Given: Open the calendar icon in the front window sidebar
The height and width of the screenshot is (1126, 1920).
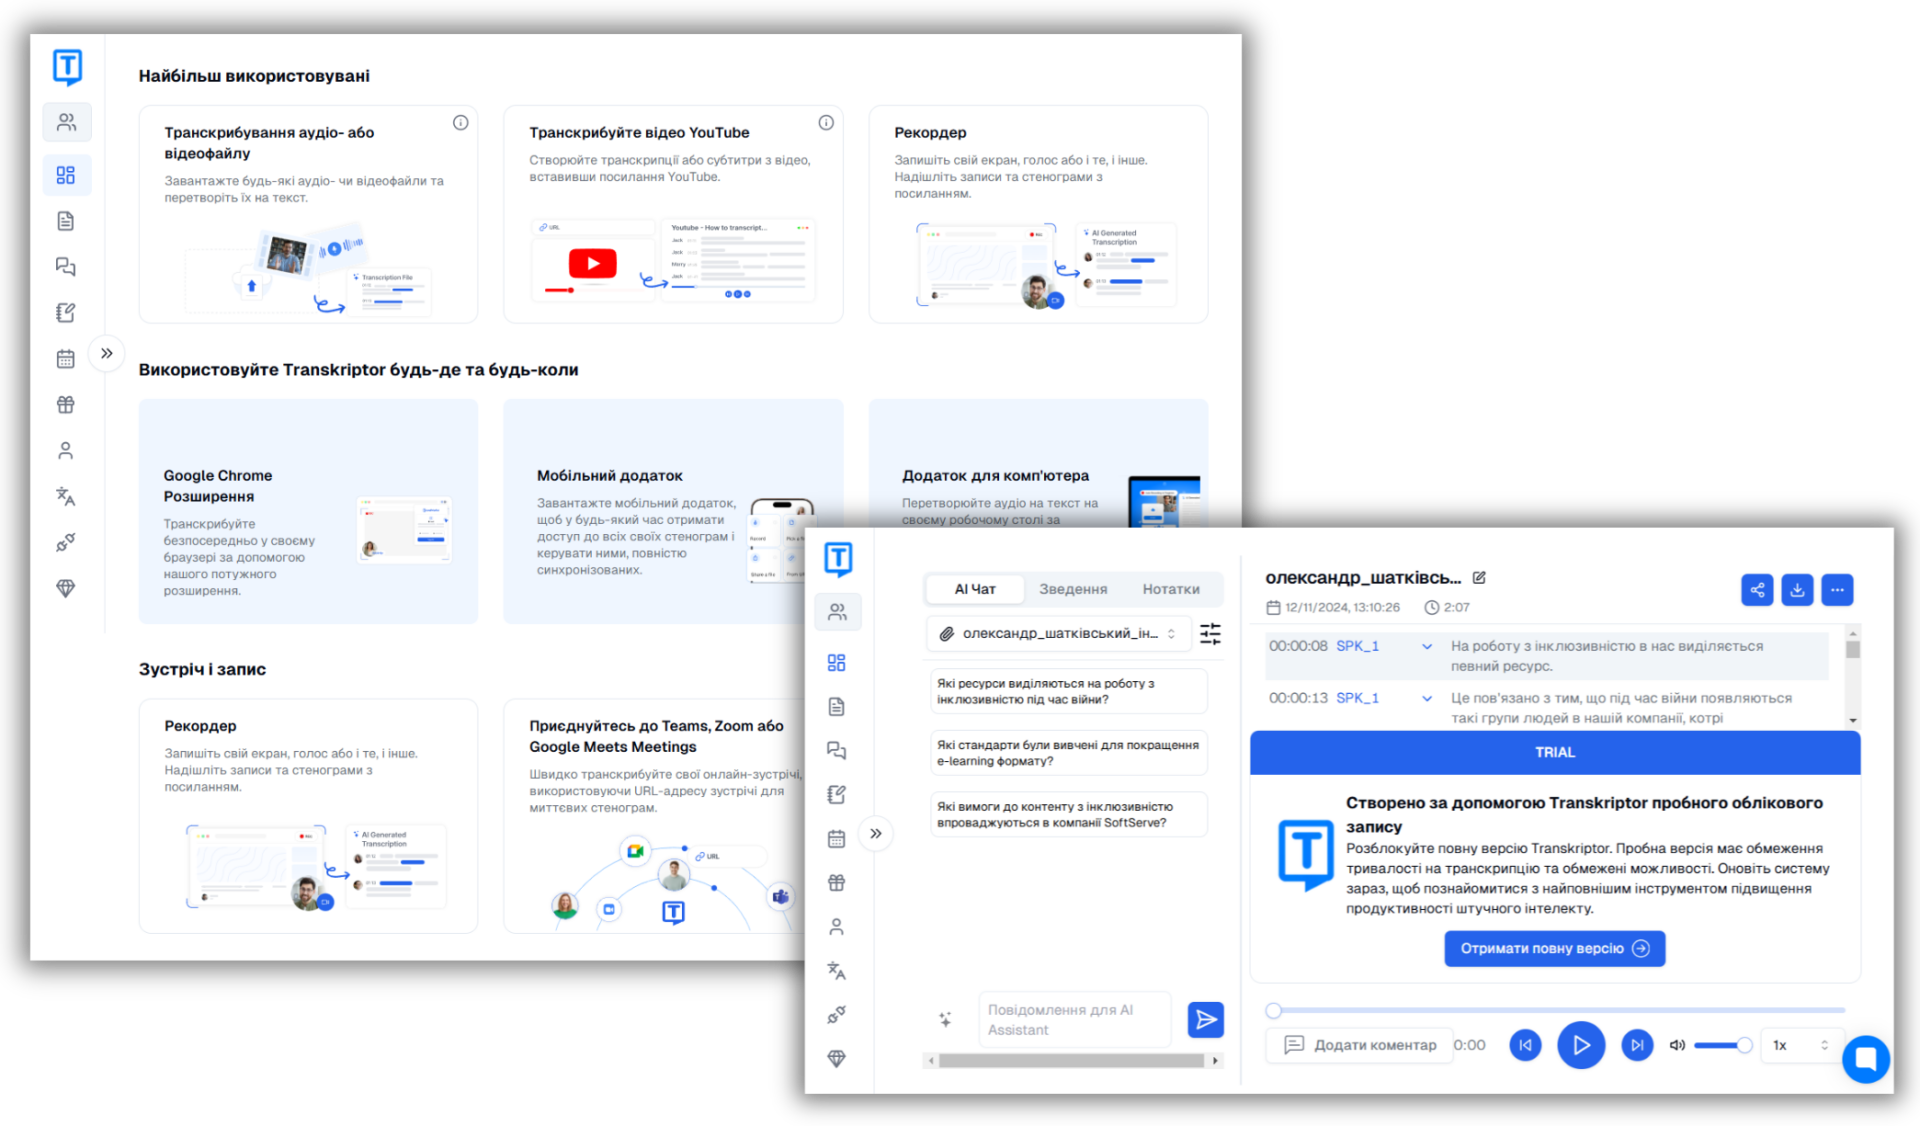Looking at the screenshot, I should [837, 839].
